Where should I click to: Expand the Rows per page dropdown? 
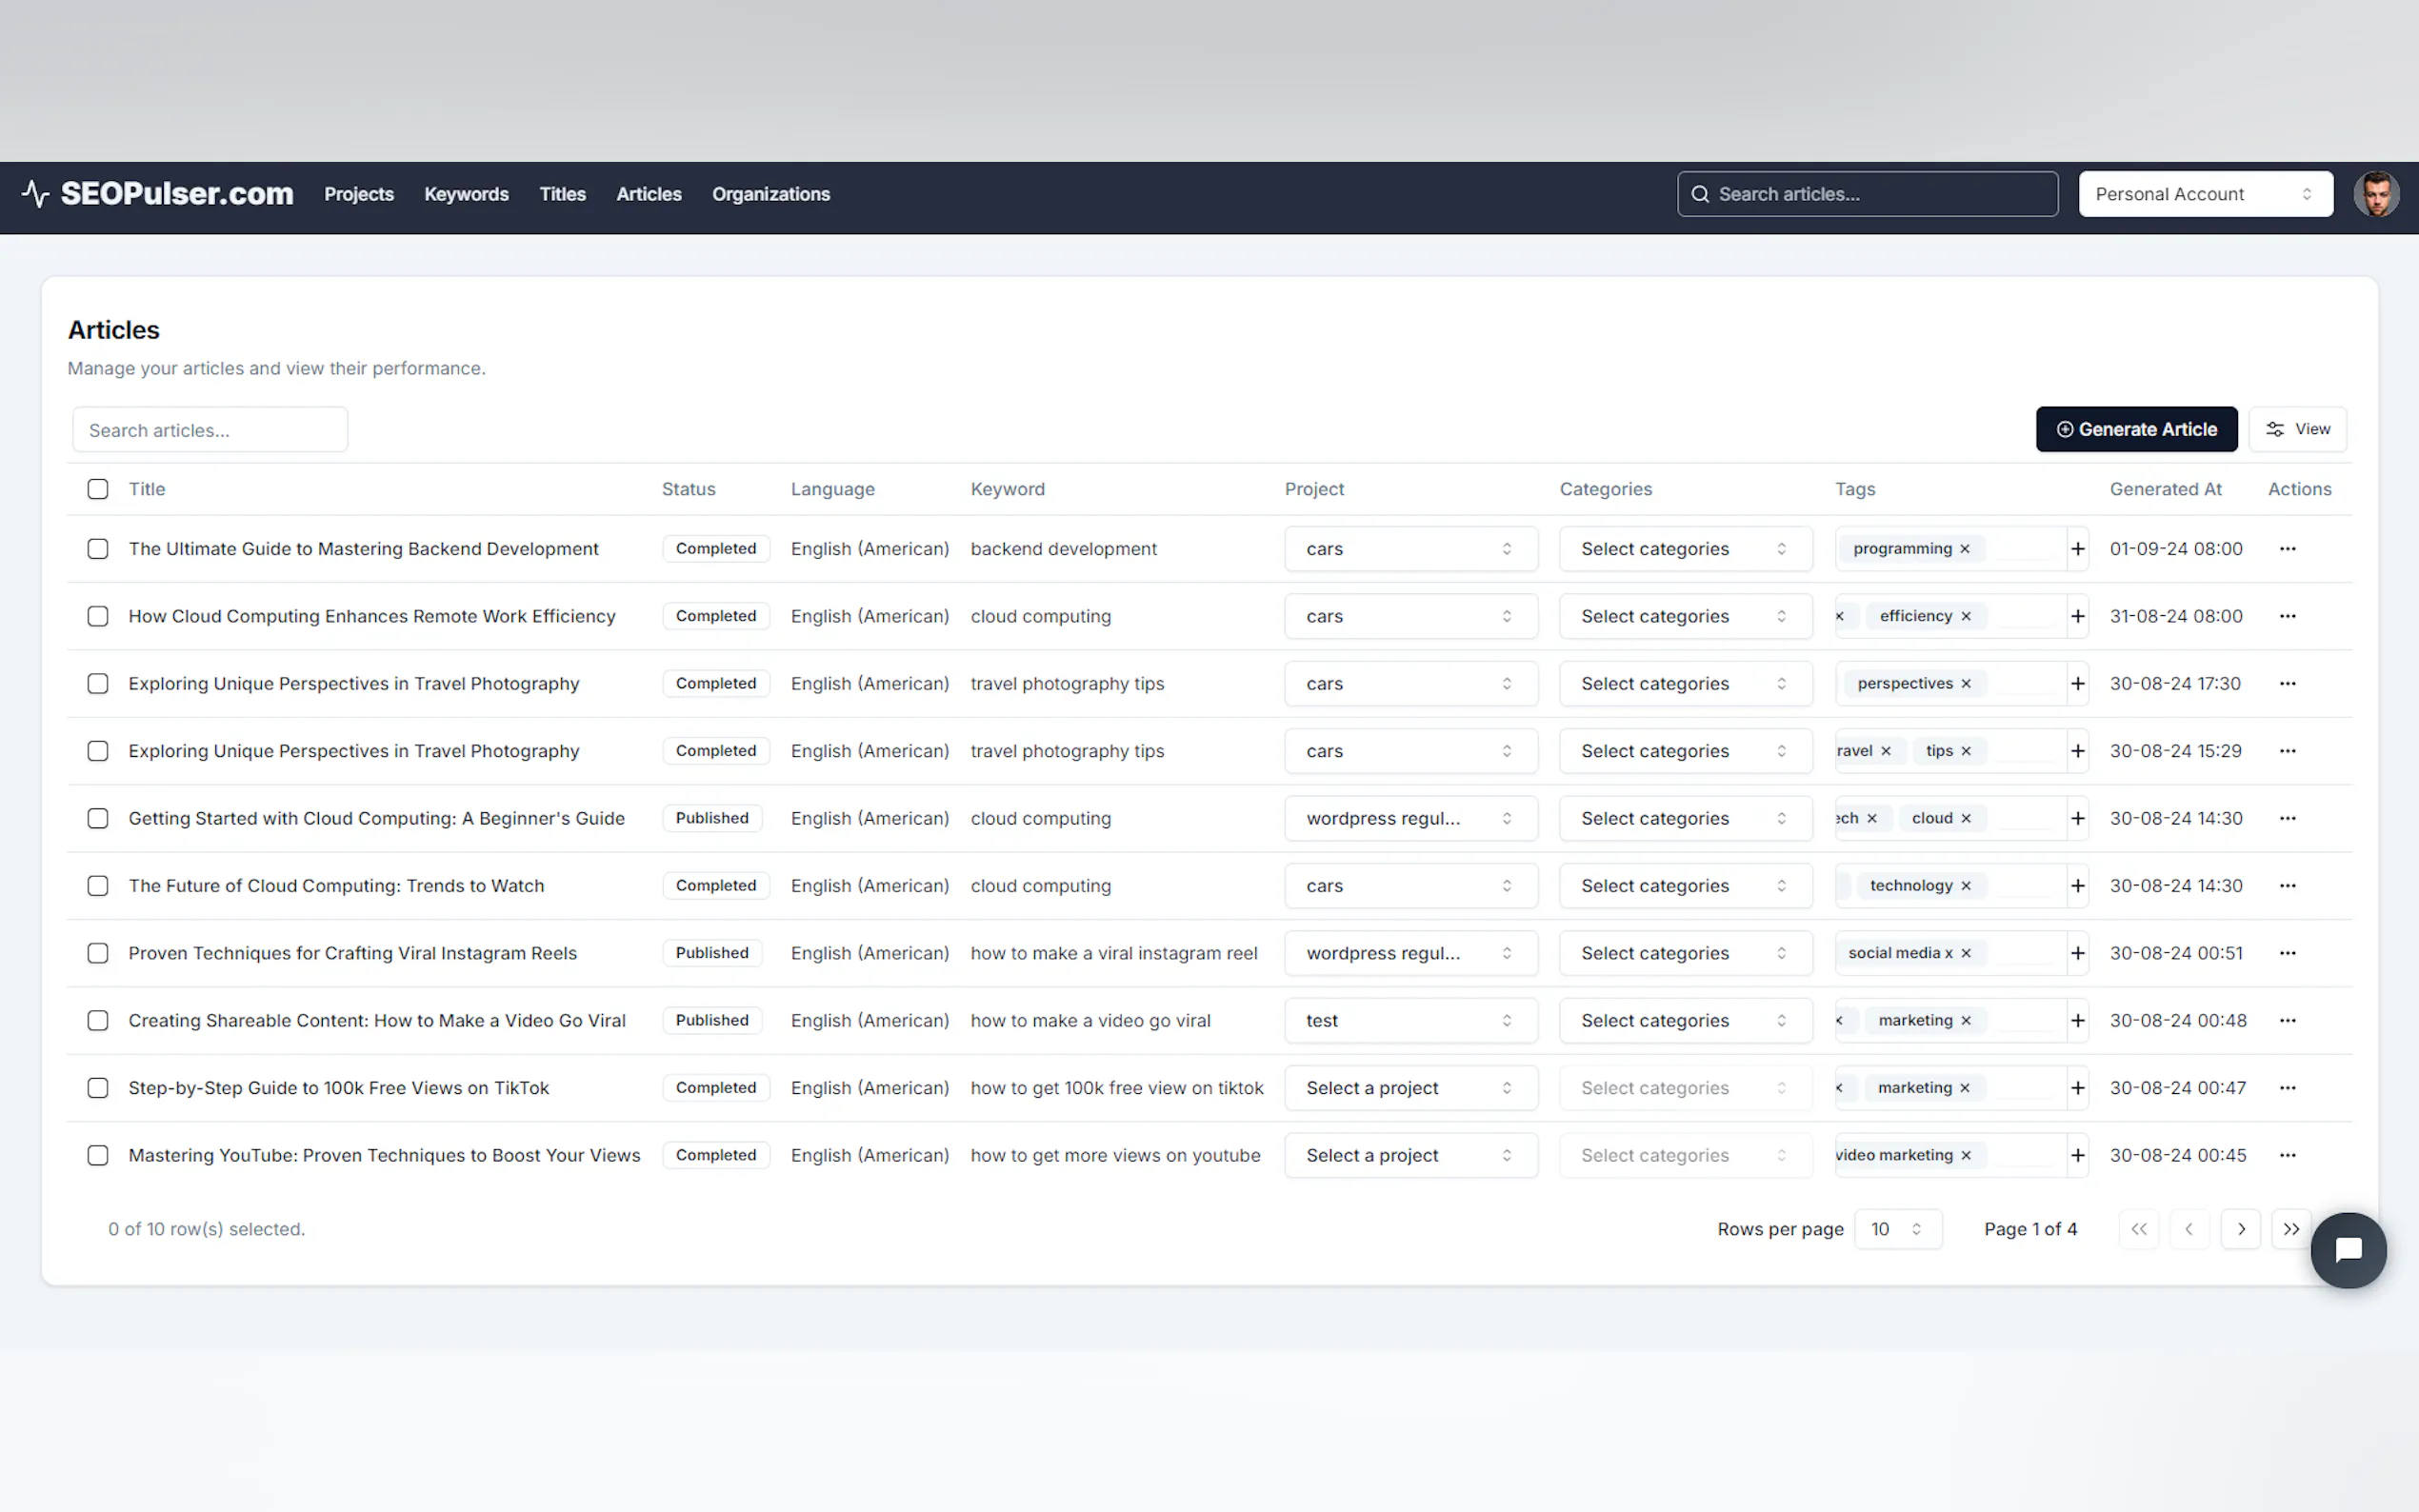(x=1897, y=1229)
